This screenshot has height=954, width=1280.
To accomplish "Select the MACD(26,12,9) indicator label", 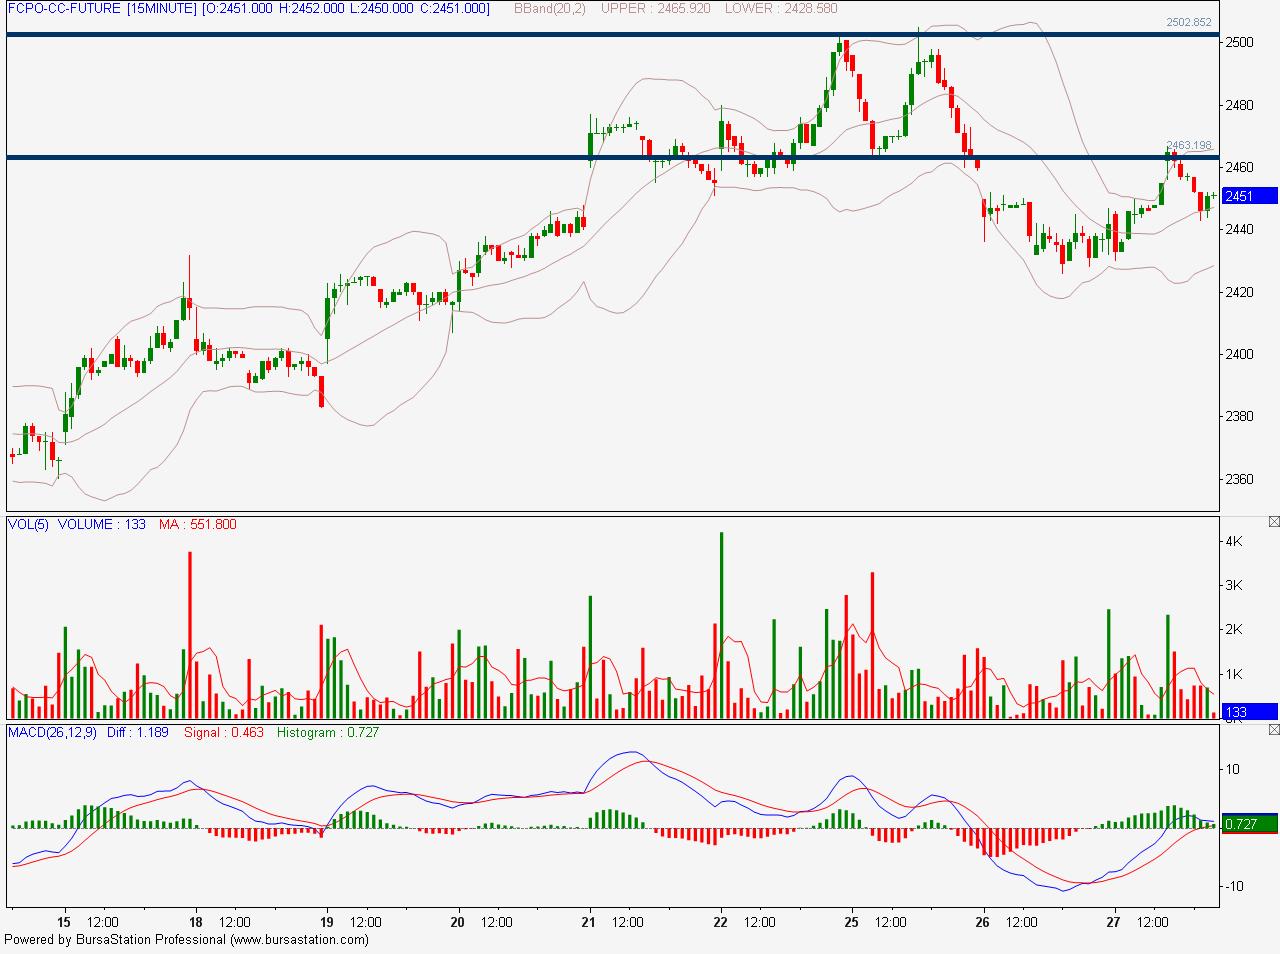I will 52,732.
